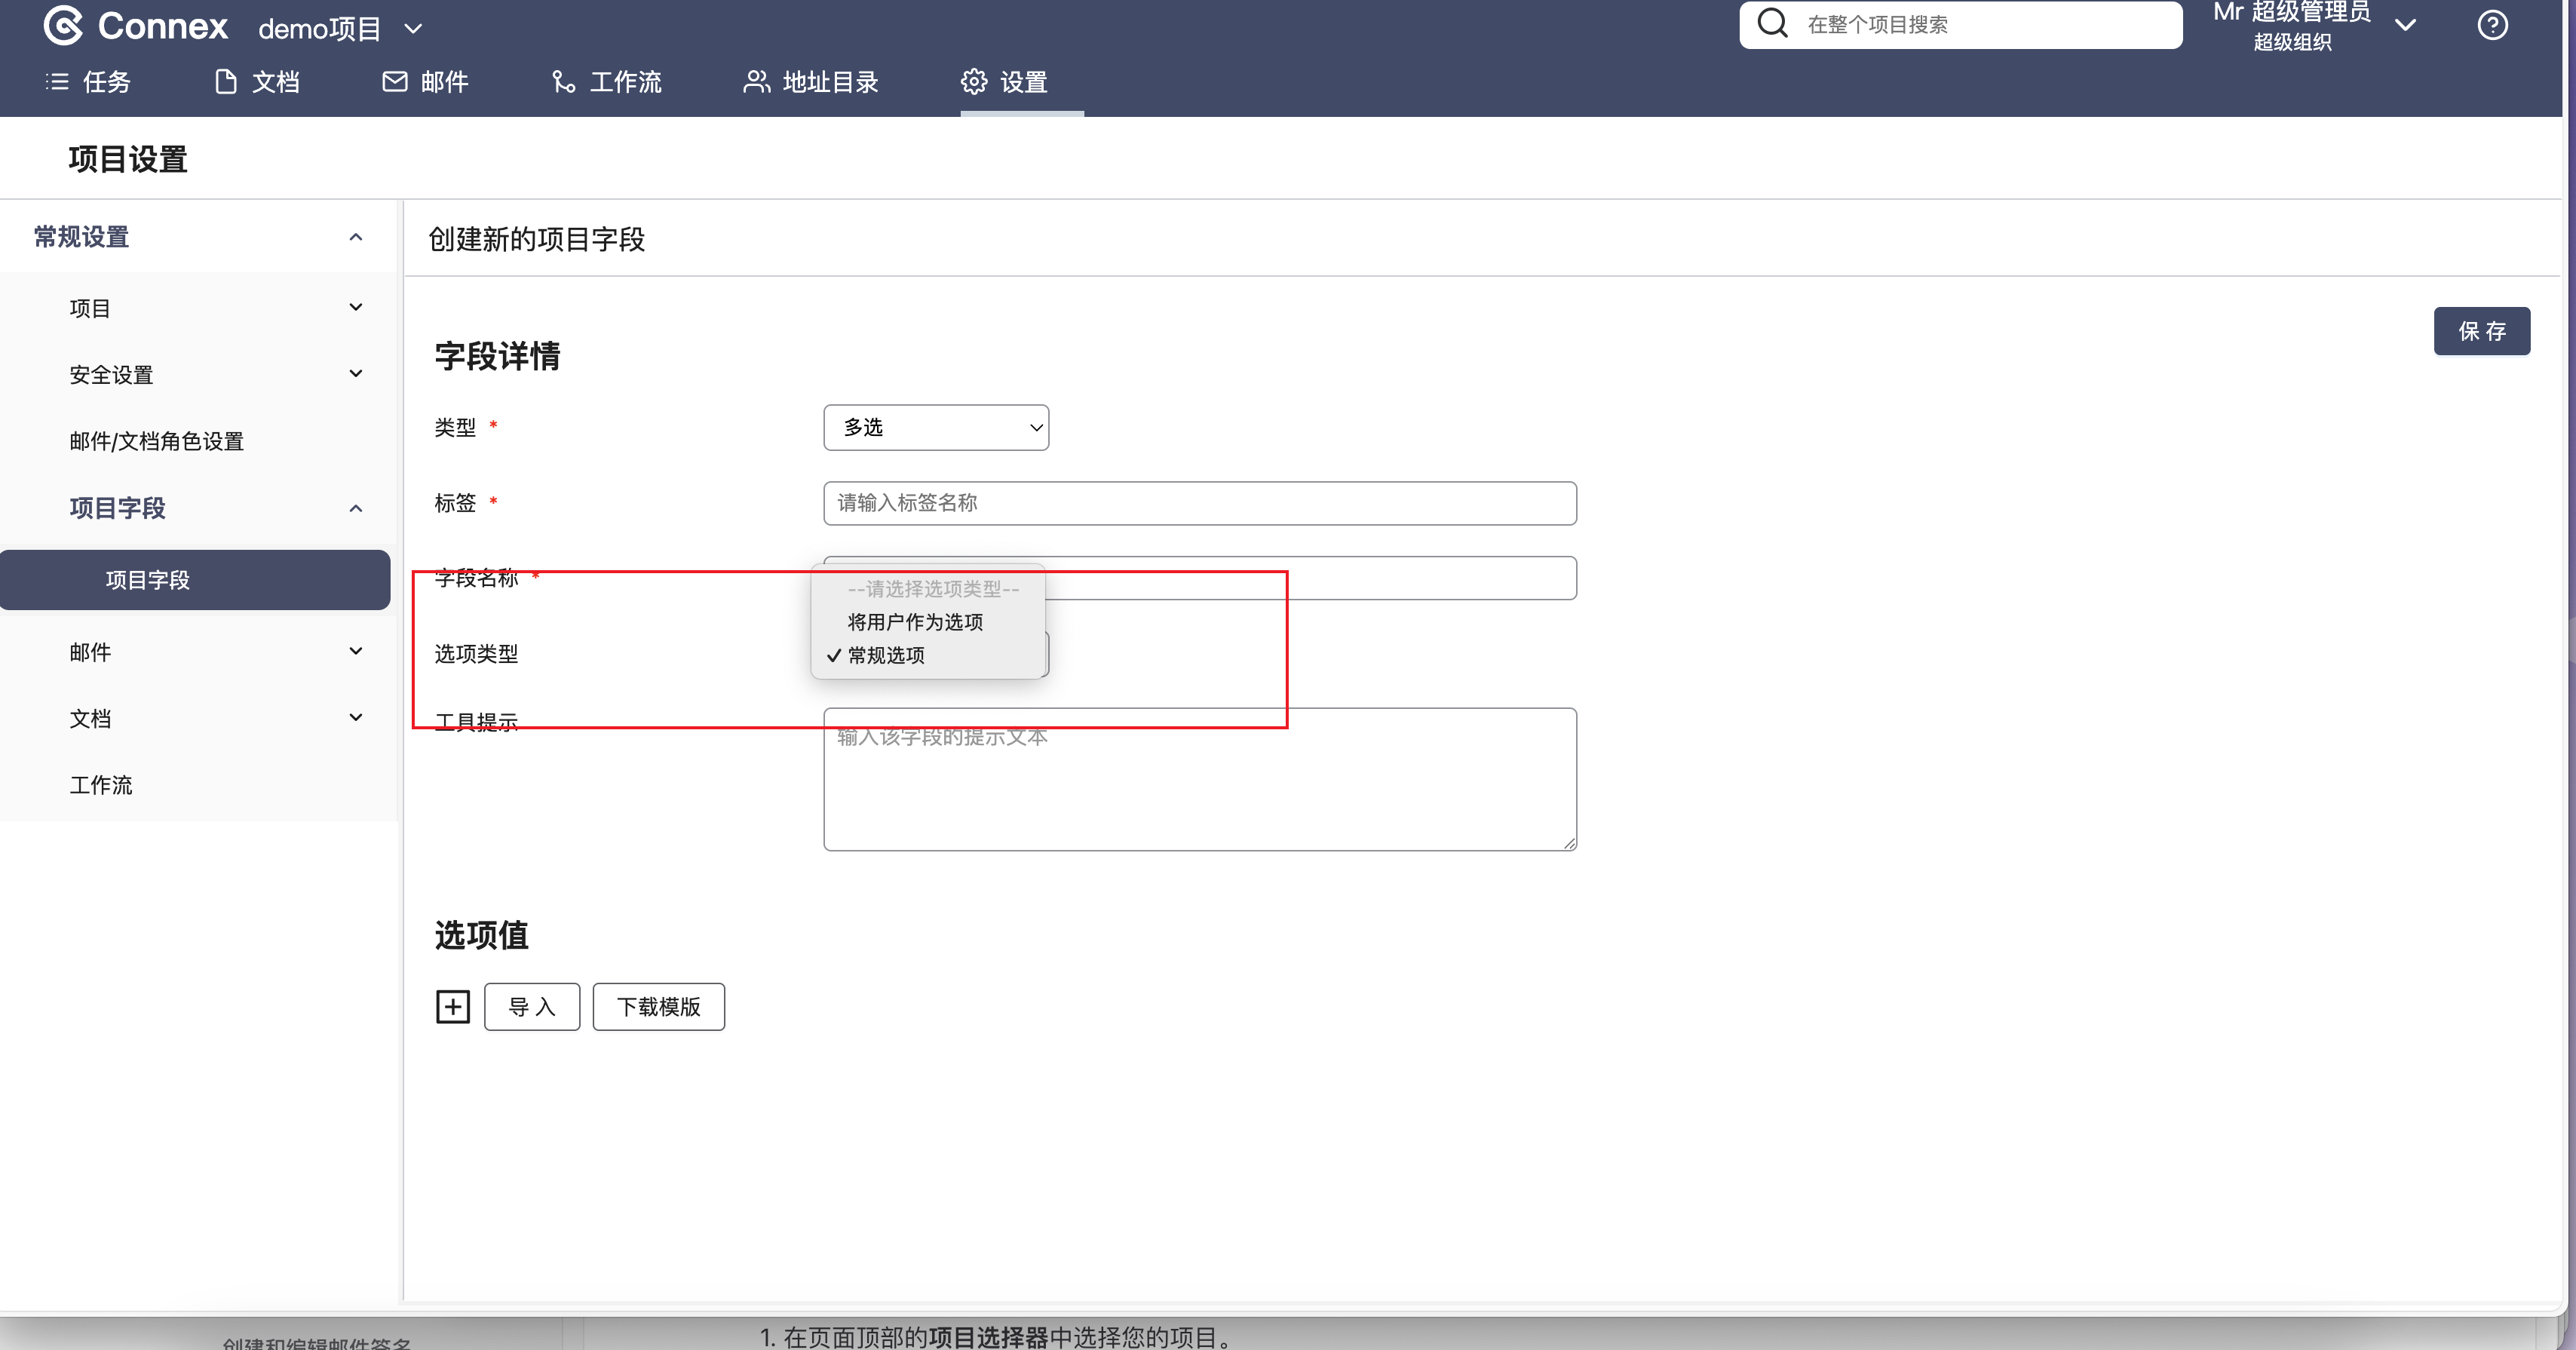Choose 将用户作为选项 from the dropdown list
Viewport: 2576px width, 1350px height.
[915, 622]
